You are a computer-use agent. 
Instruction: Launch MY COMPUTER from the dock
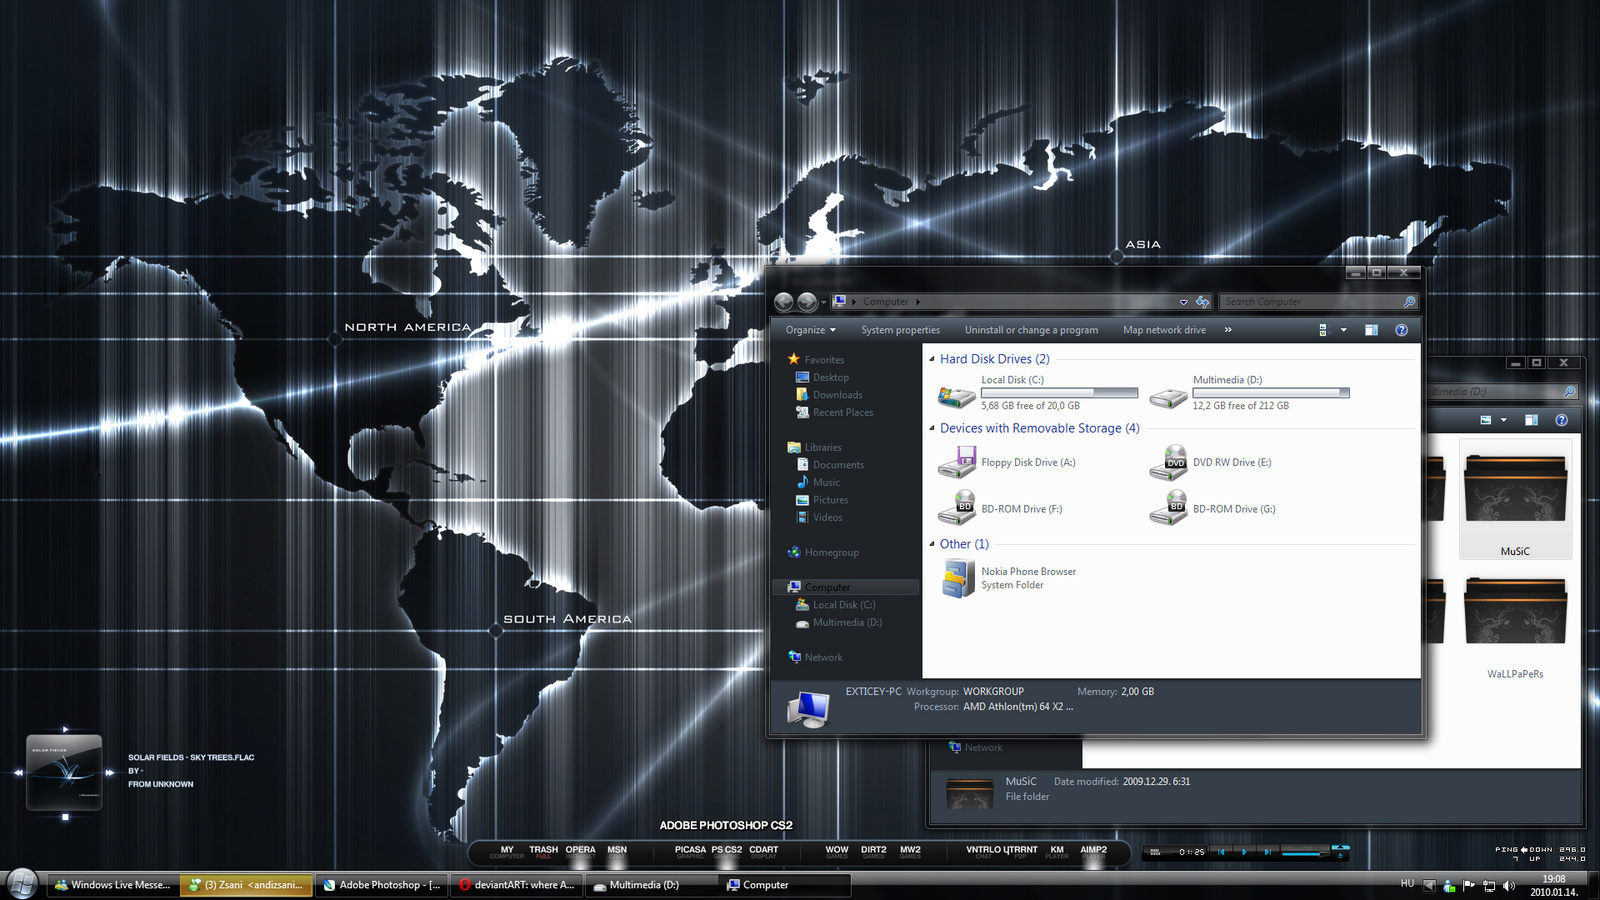click(x=507, y=852)
